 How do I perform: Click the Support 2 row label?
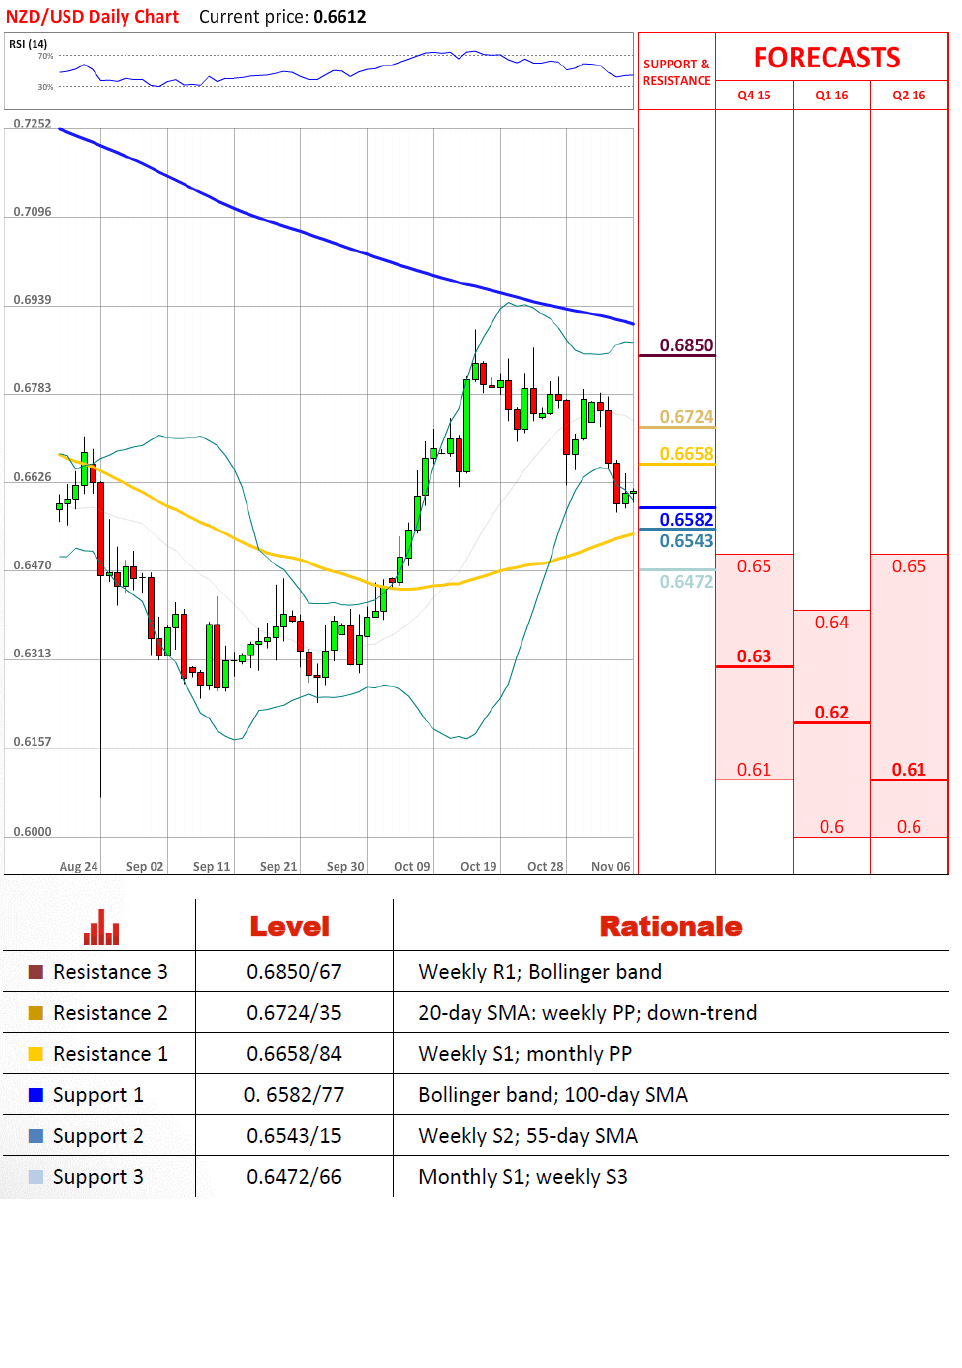pos(98,1136)
